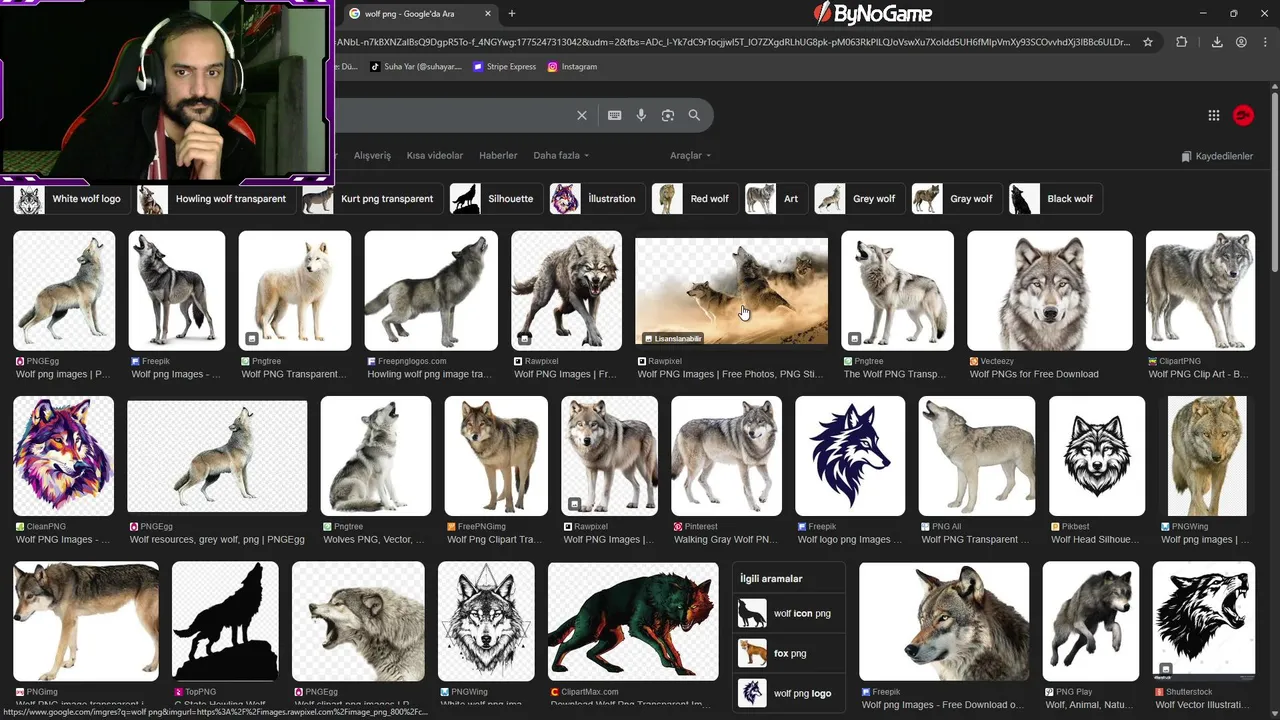
Task: Open Instagram bookmark in bookmarks bar
Action: [x=572, y=67]
